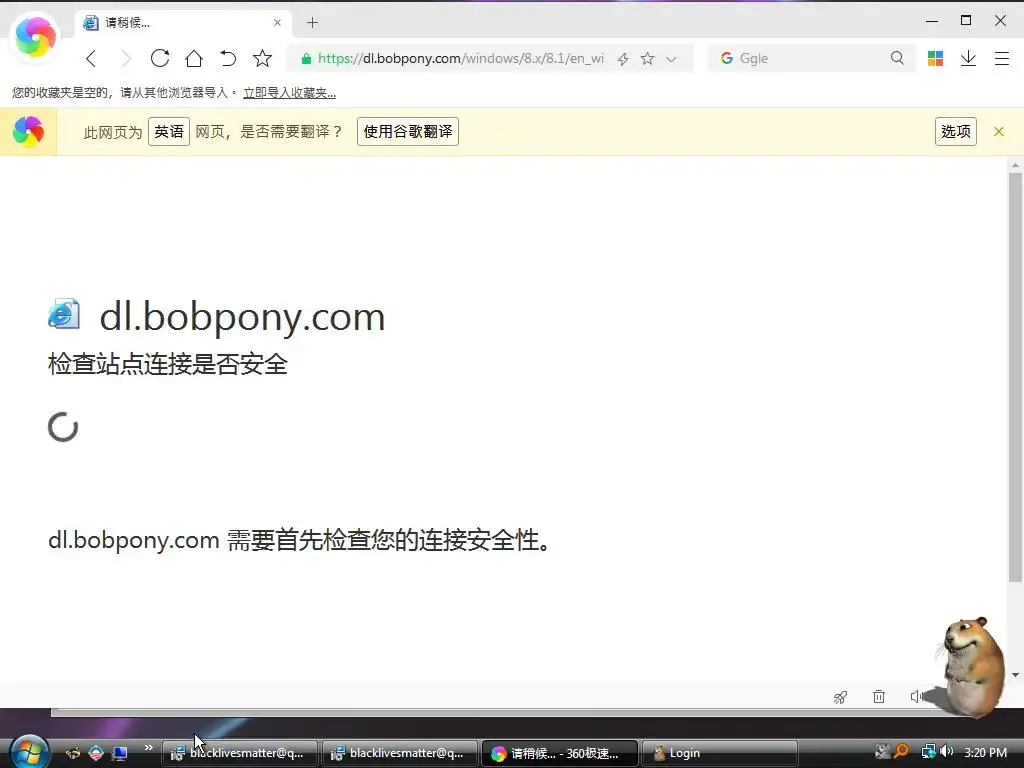Screen dimensions: 1024x768
Task: Click the green lock security icon
Action: click(x=306, y=59)
